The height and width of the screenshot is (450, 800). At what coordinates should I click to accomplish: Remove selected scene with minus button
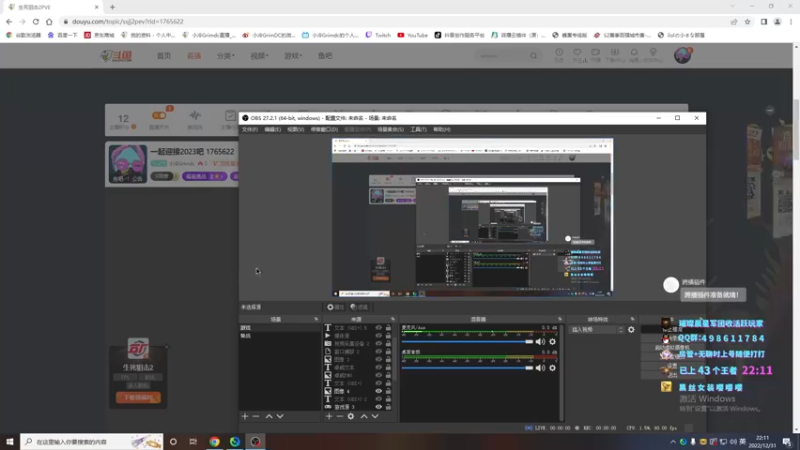tap(256, 416)
